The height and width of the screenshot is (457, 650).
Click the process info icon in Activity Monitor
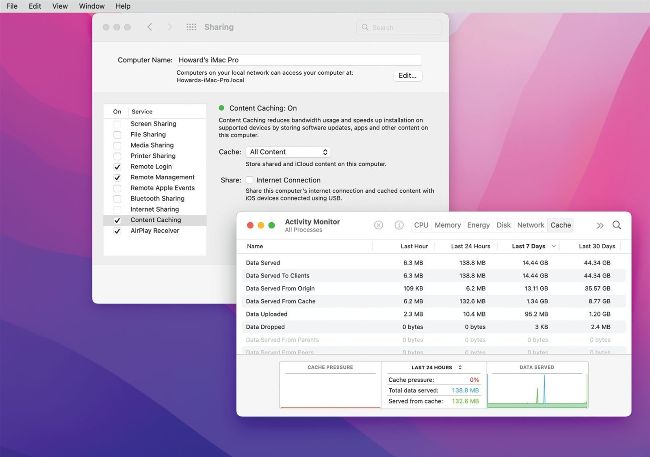(x=399, y=225)
